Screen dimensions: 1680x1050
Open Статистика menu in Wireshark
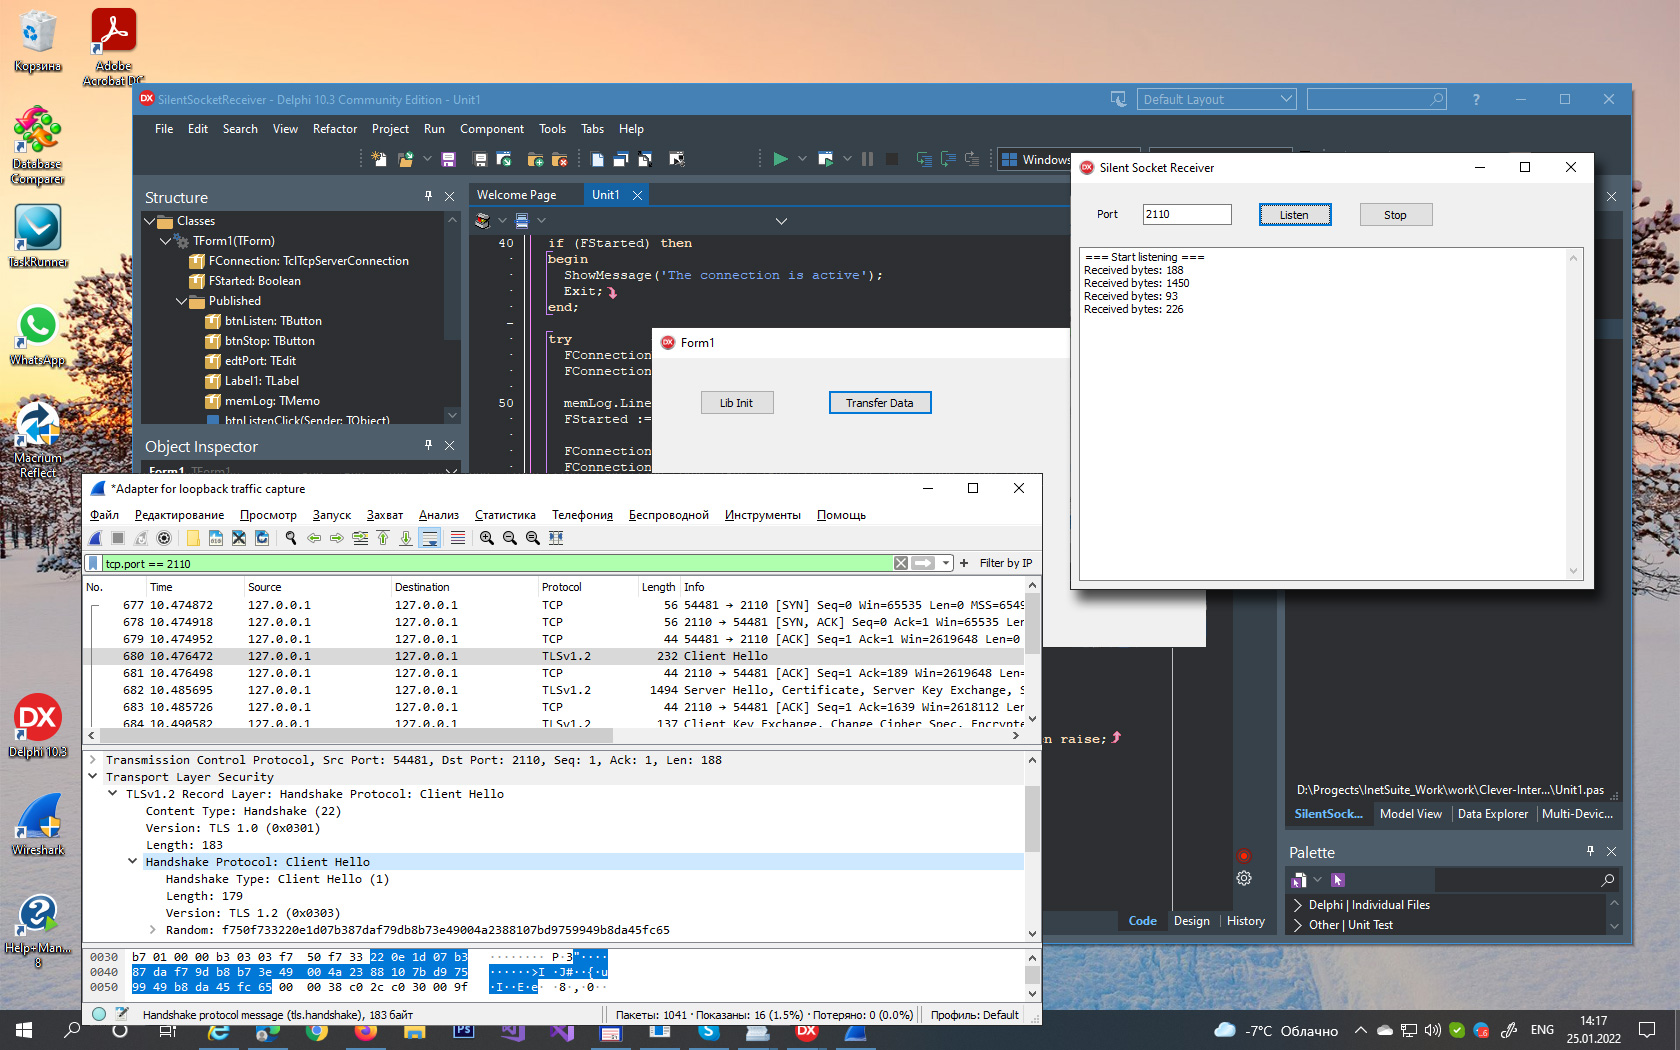click(505, 515)
